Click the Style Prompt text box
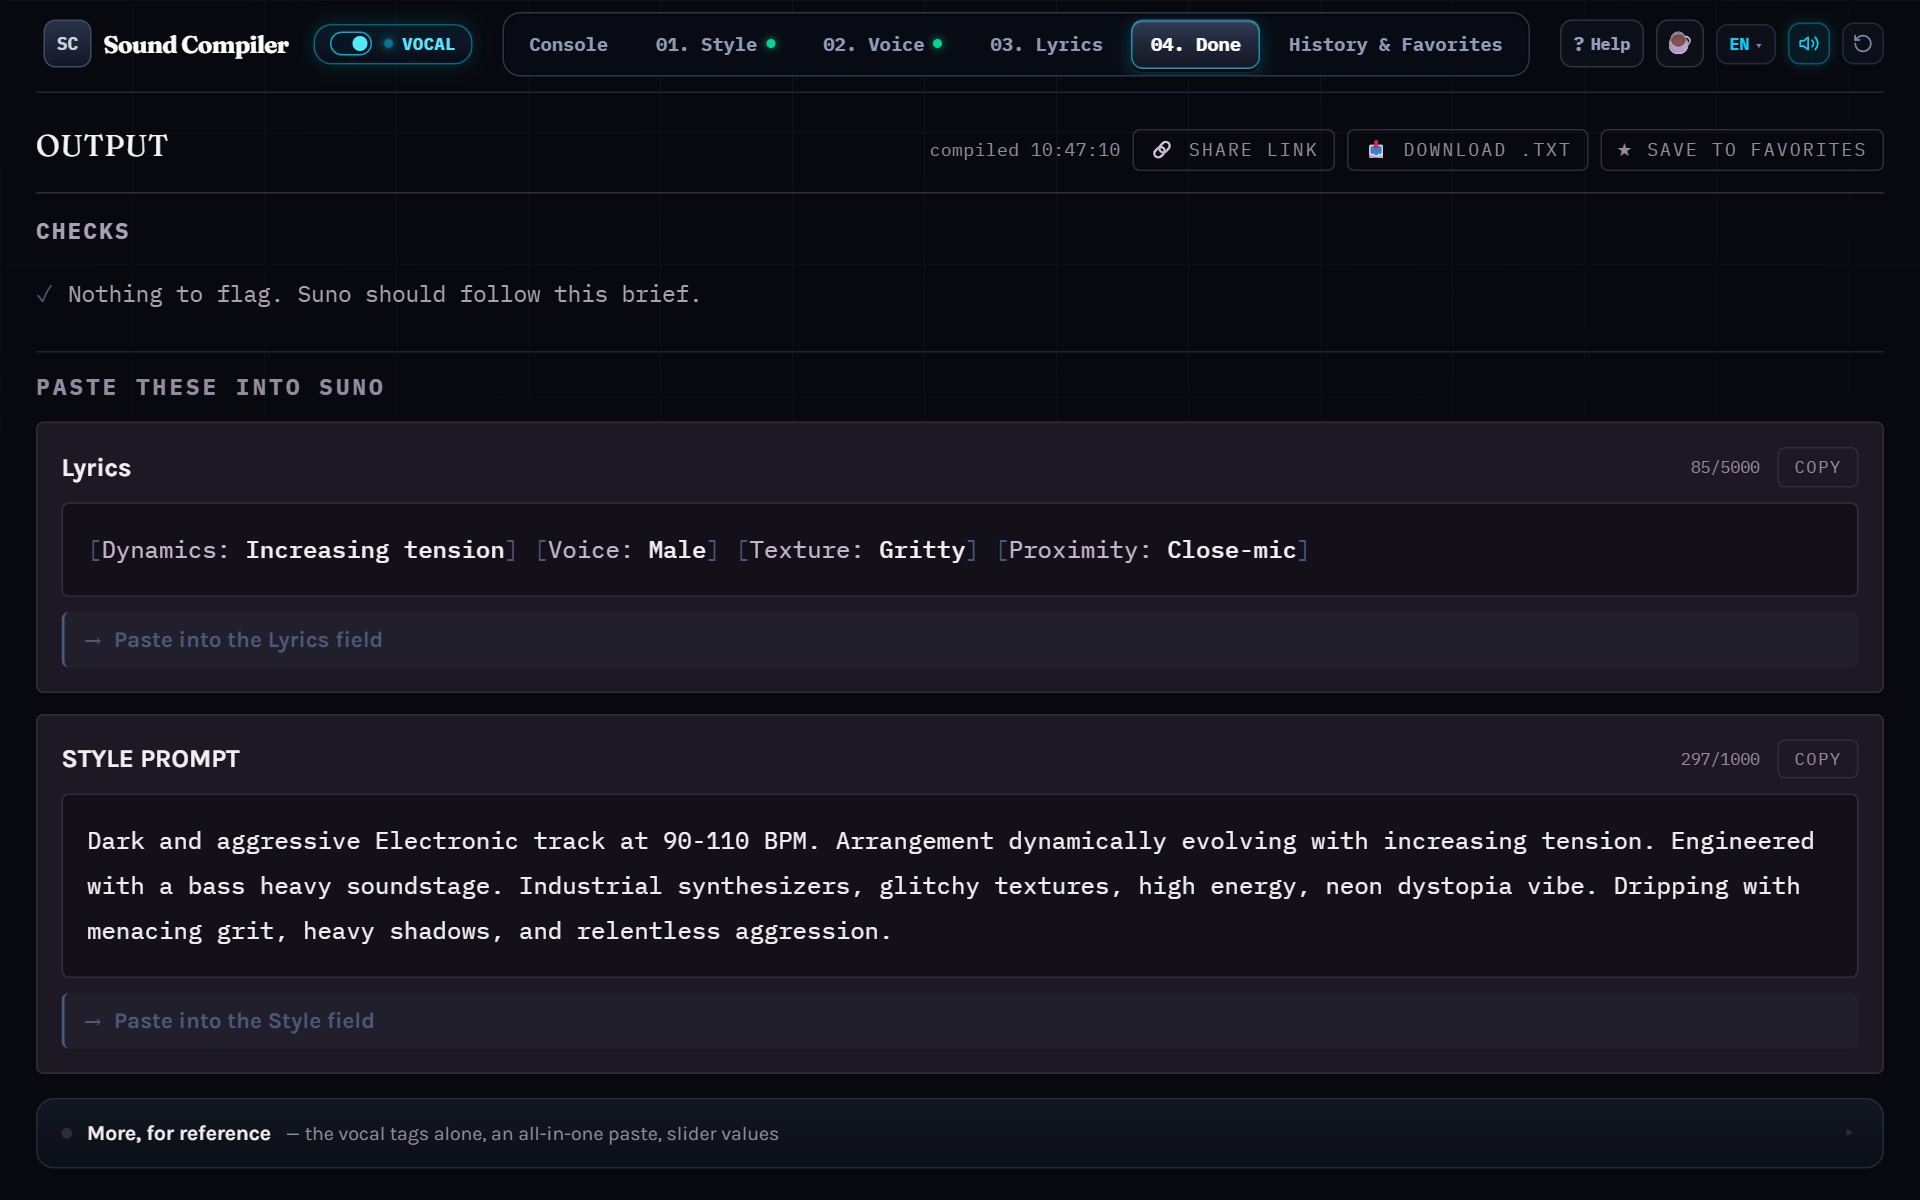 [x=959, y=886]
